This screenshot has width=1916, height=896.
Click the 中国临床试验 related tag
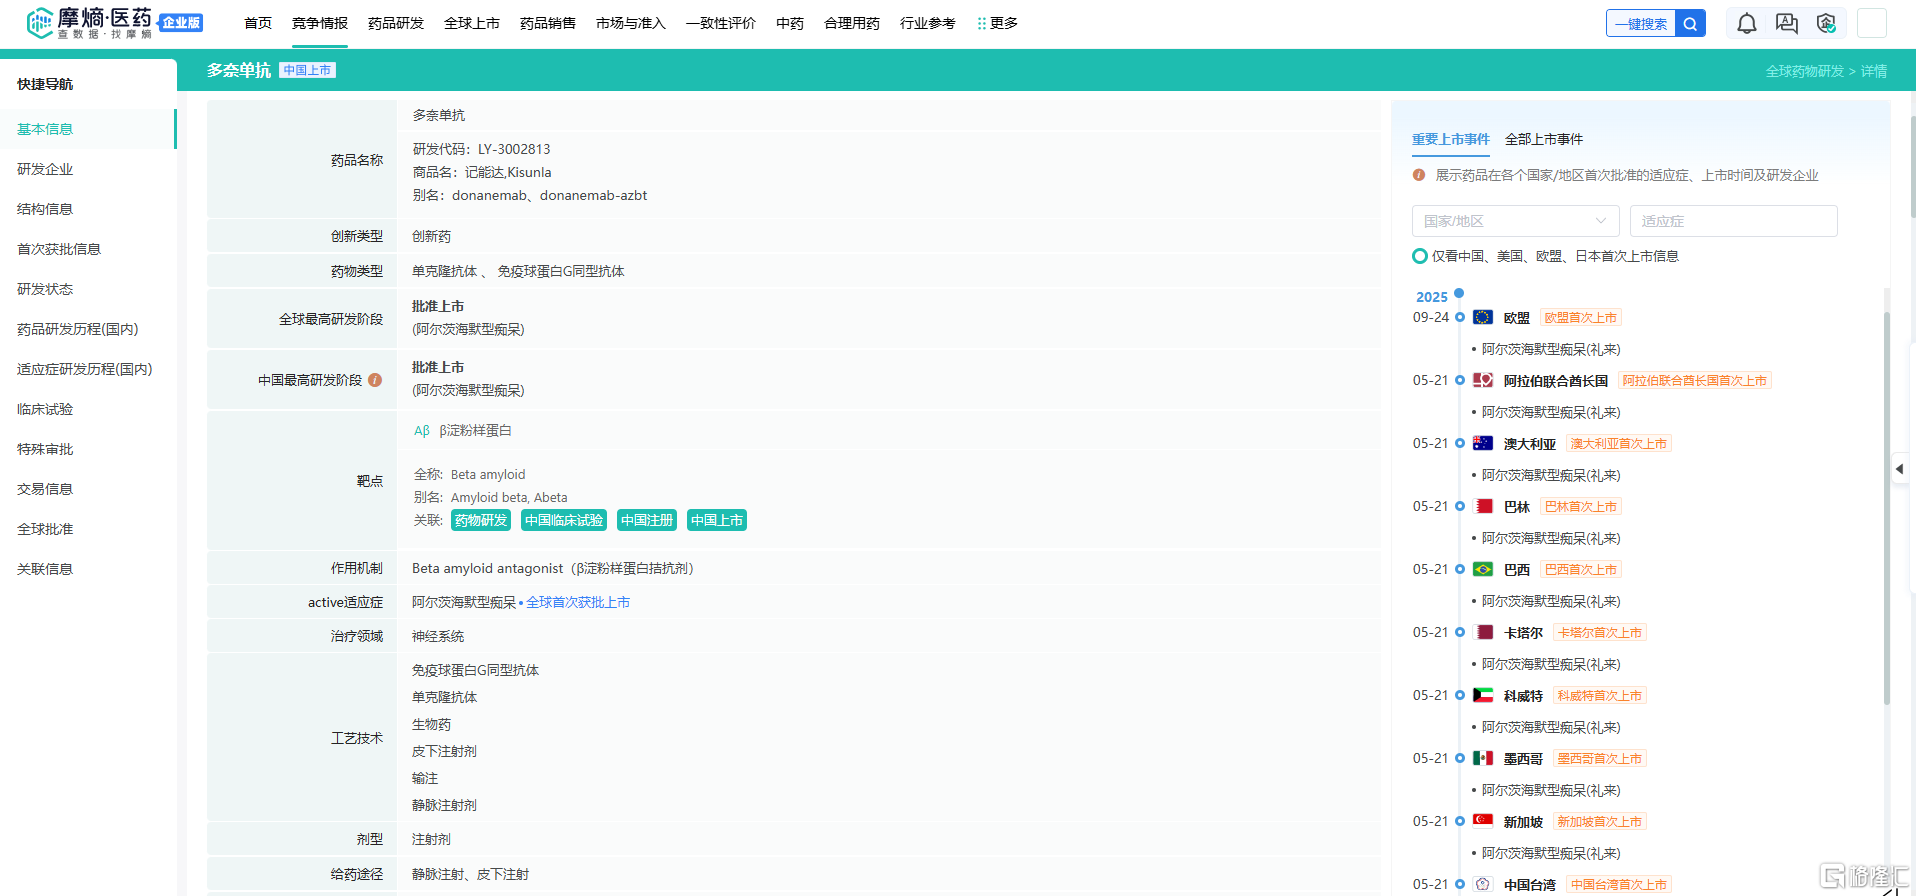pyautogui.click(x=564, y=520)
